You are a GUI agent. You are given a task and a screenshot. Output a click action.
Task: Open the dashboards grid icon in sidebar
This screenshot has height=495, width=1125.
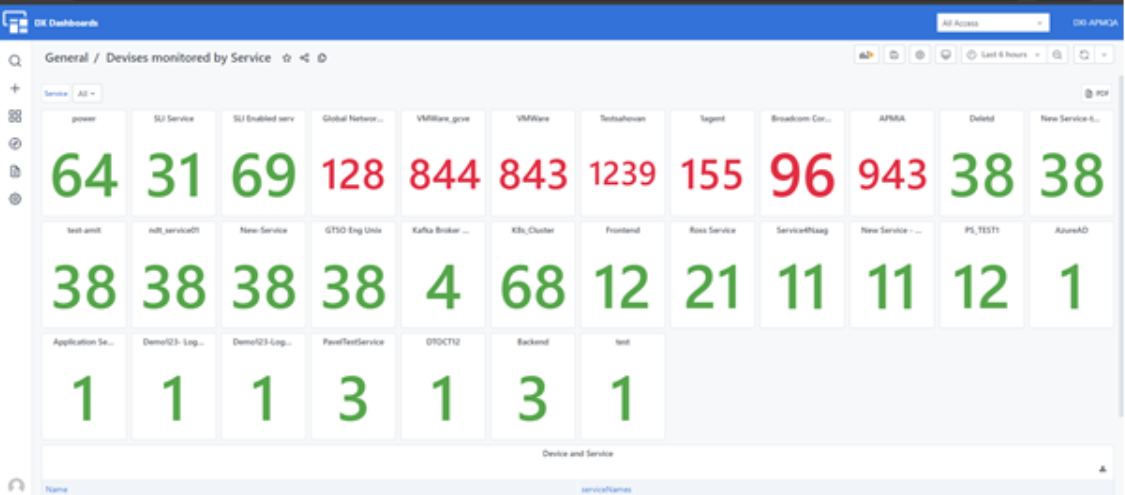coord(15,116)
